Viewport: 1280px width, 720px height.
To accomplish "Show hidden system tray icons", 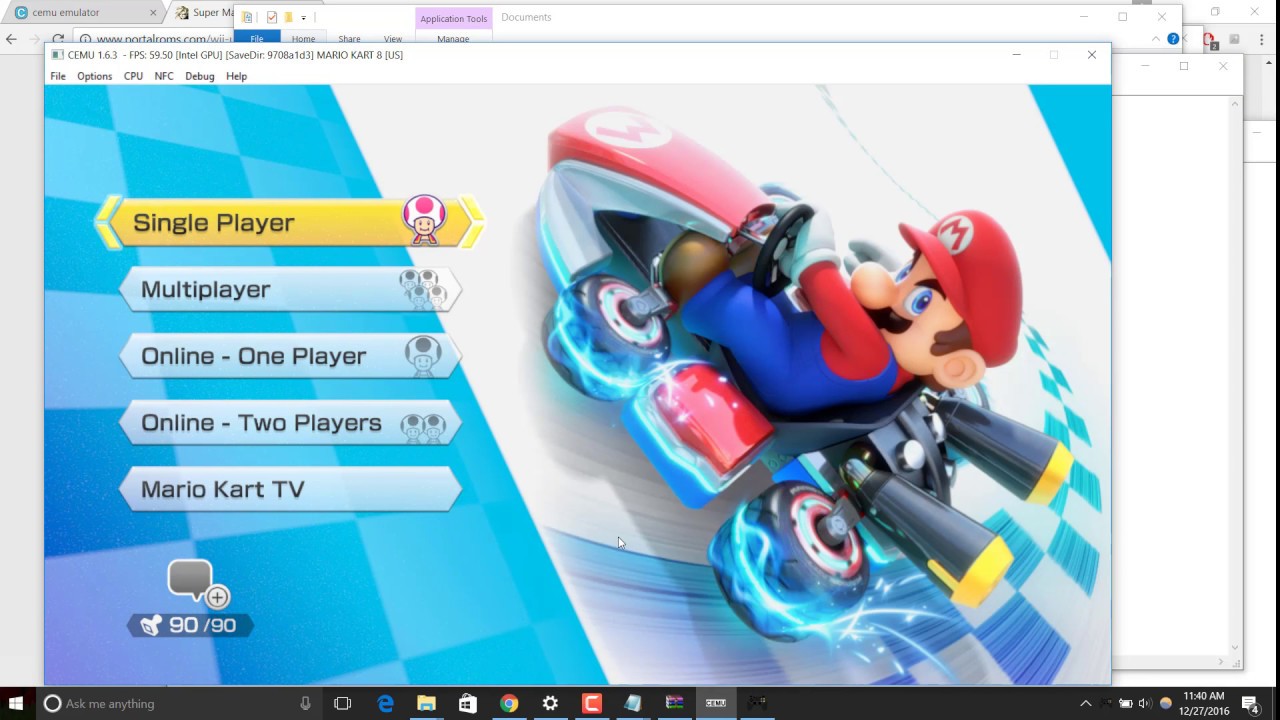I will [1086, 703].
